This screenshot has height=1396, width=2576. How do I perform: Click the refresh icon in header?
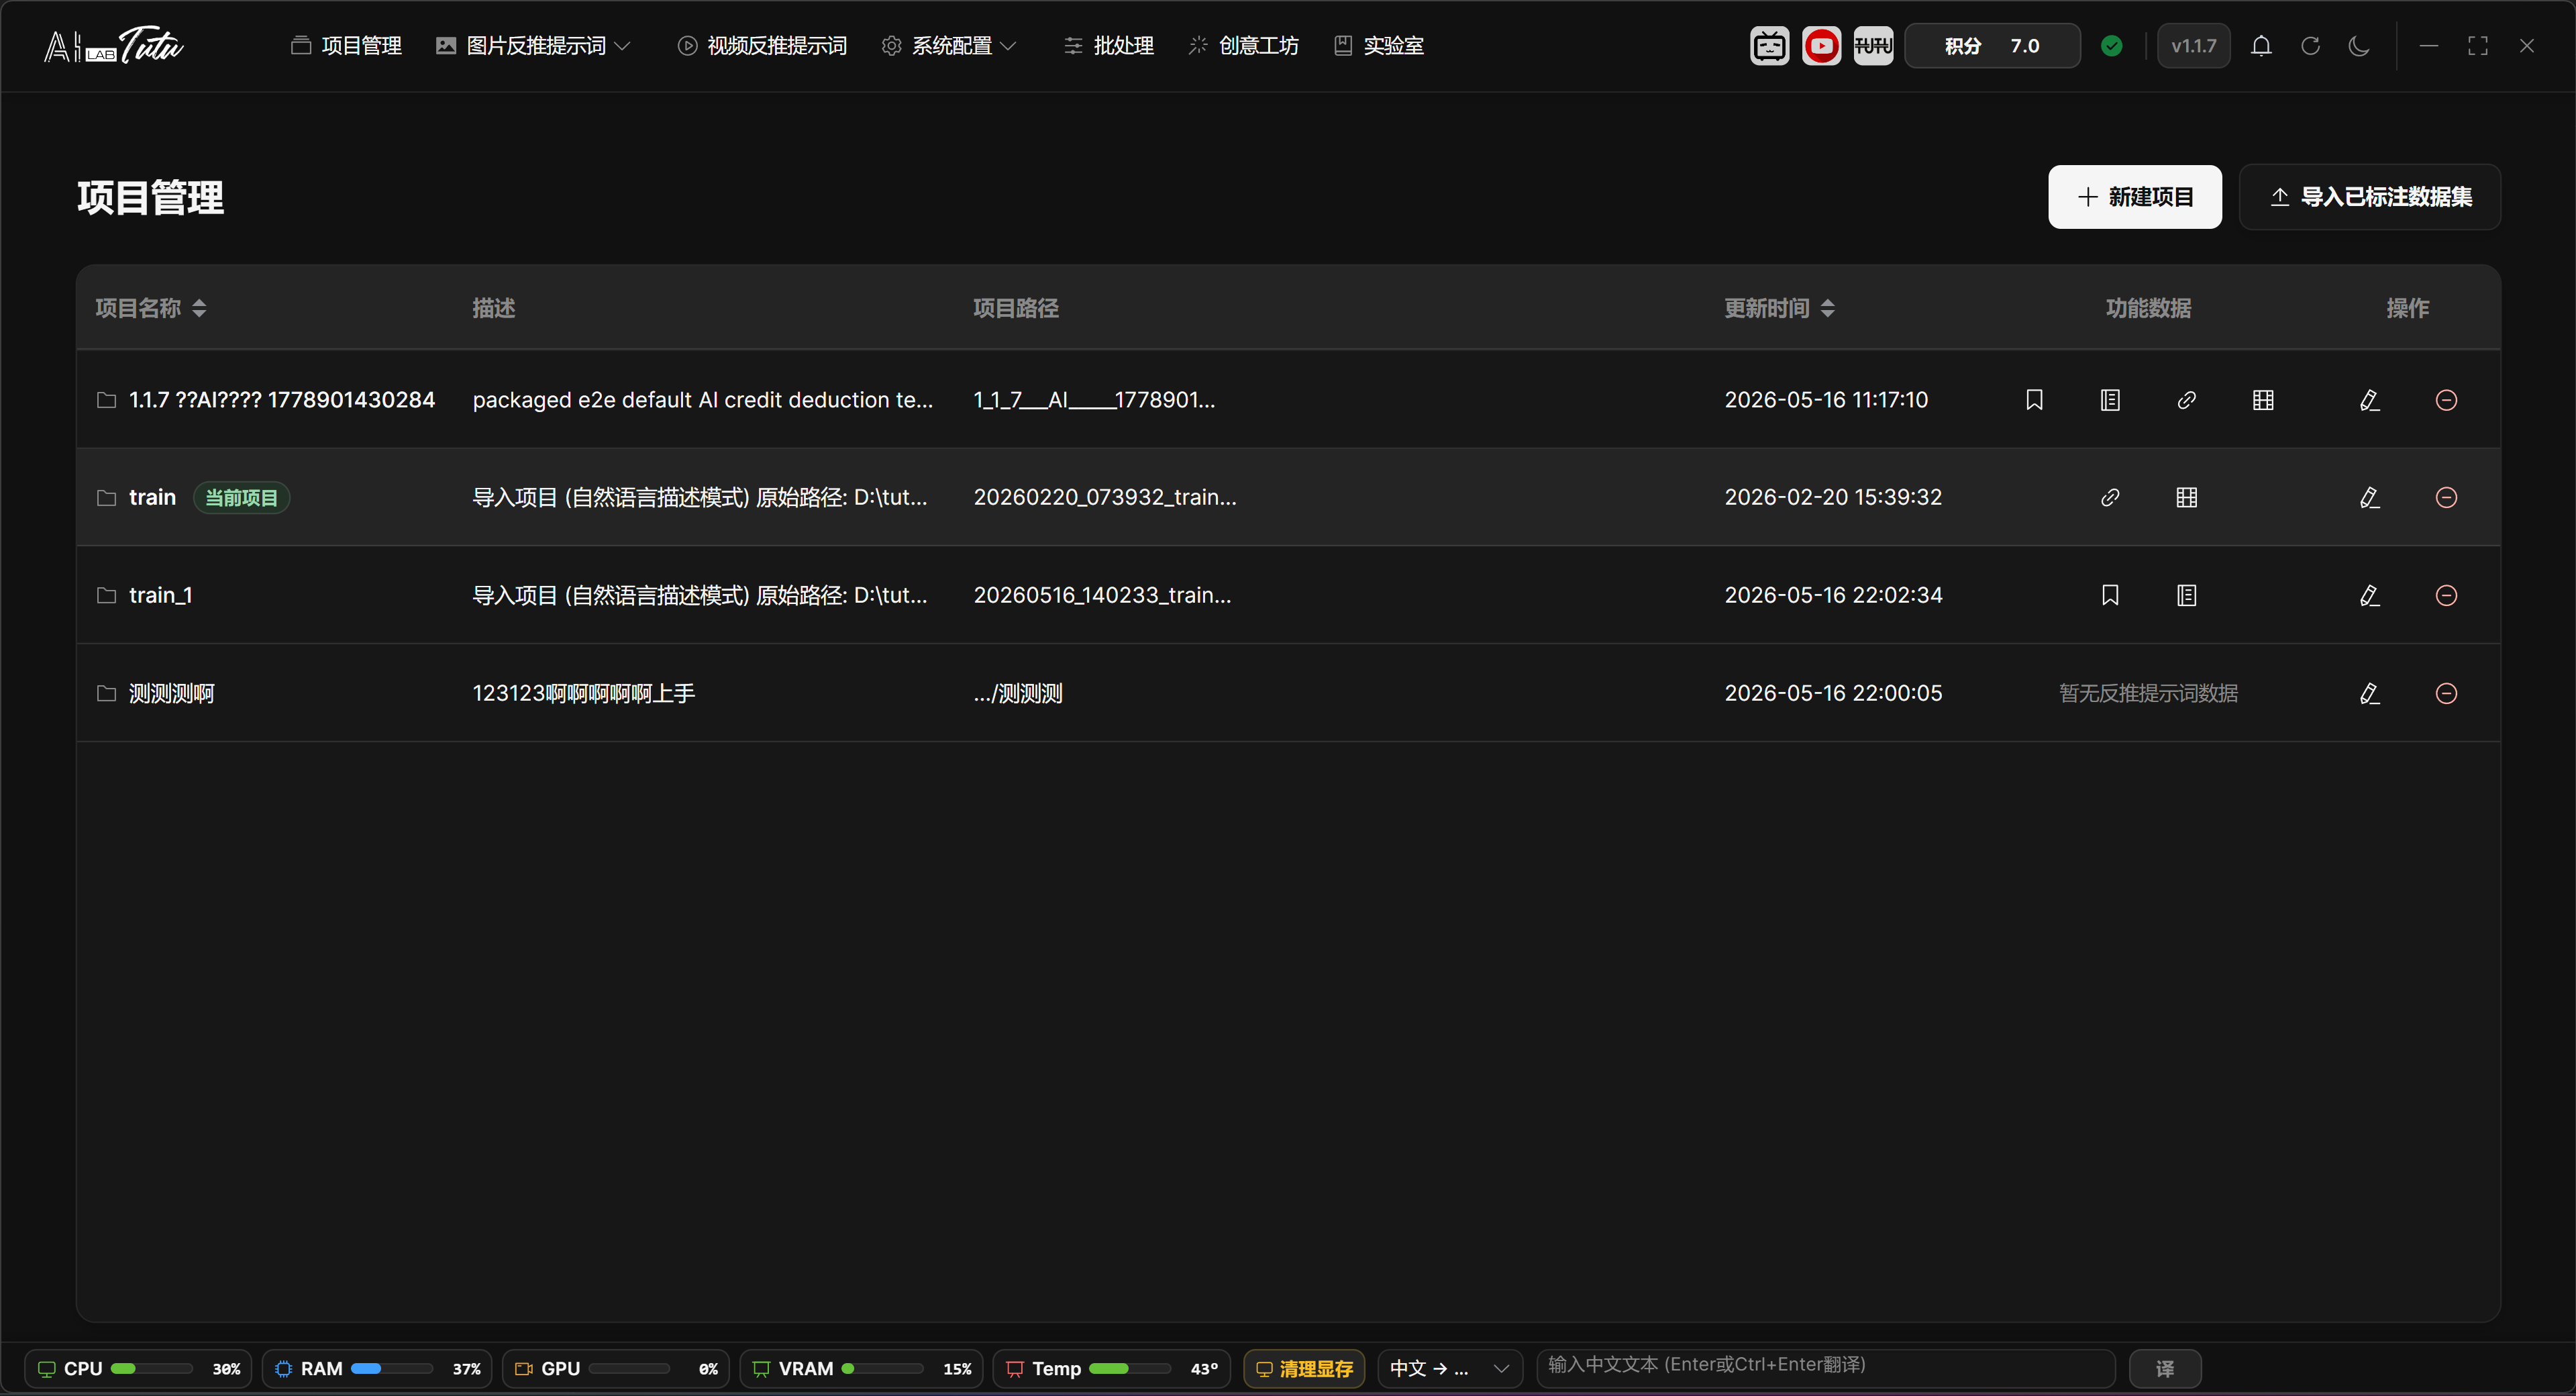point(2310,46)
